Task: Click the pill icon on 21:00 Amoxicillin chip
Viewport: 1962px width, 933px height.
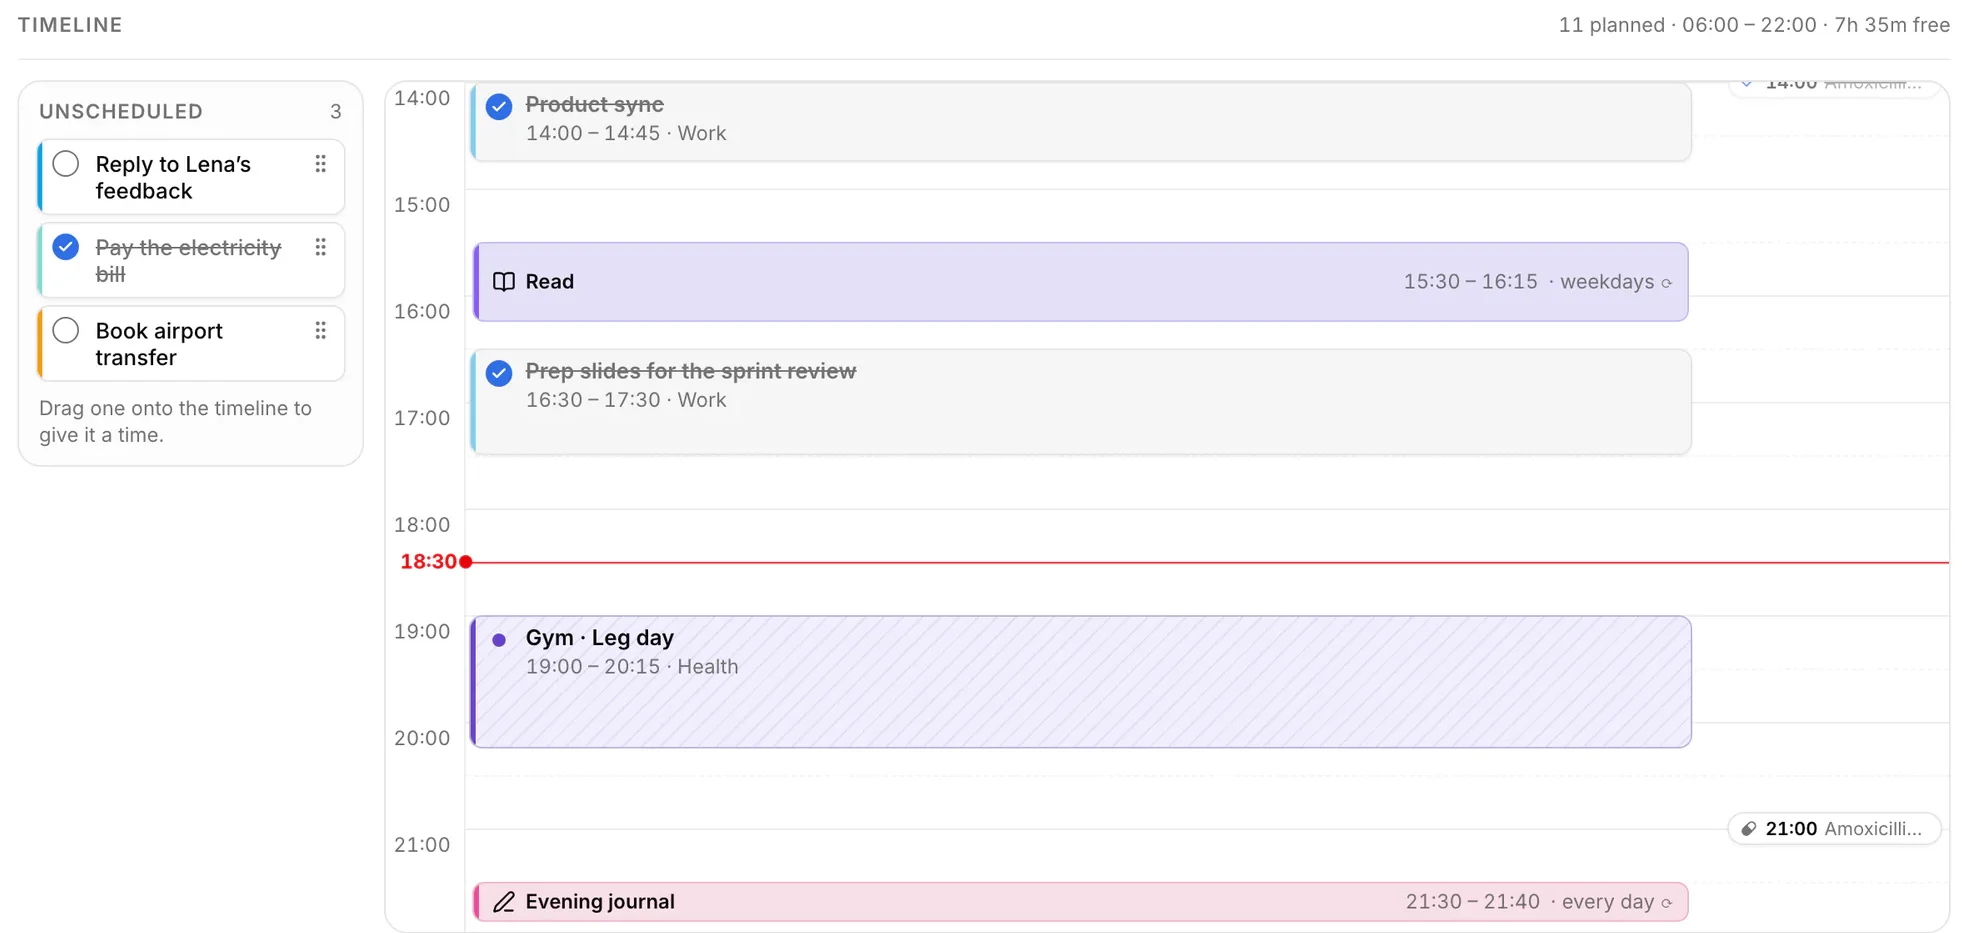Action: pyautogui.click(x=1749, y=829)
